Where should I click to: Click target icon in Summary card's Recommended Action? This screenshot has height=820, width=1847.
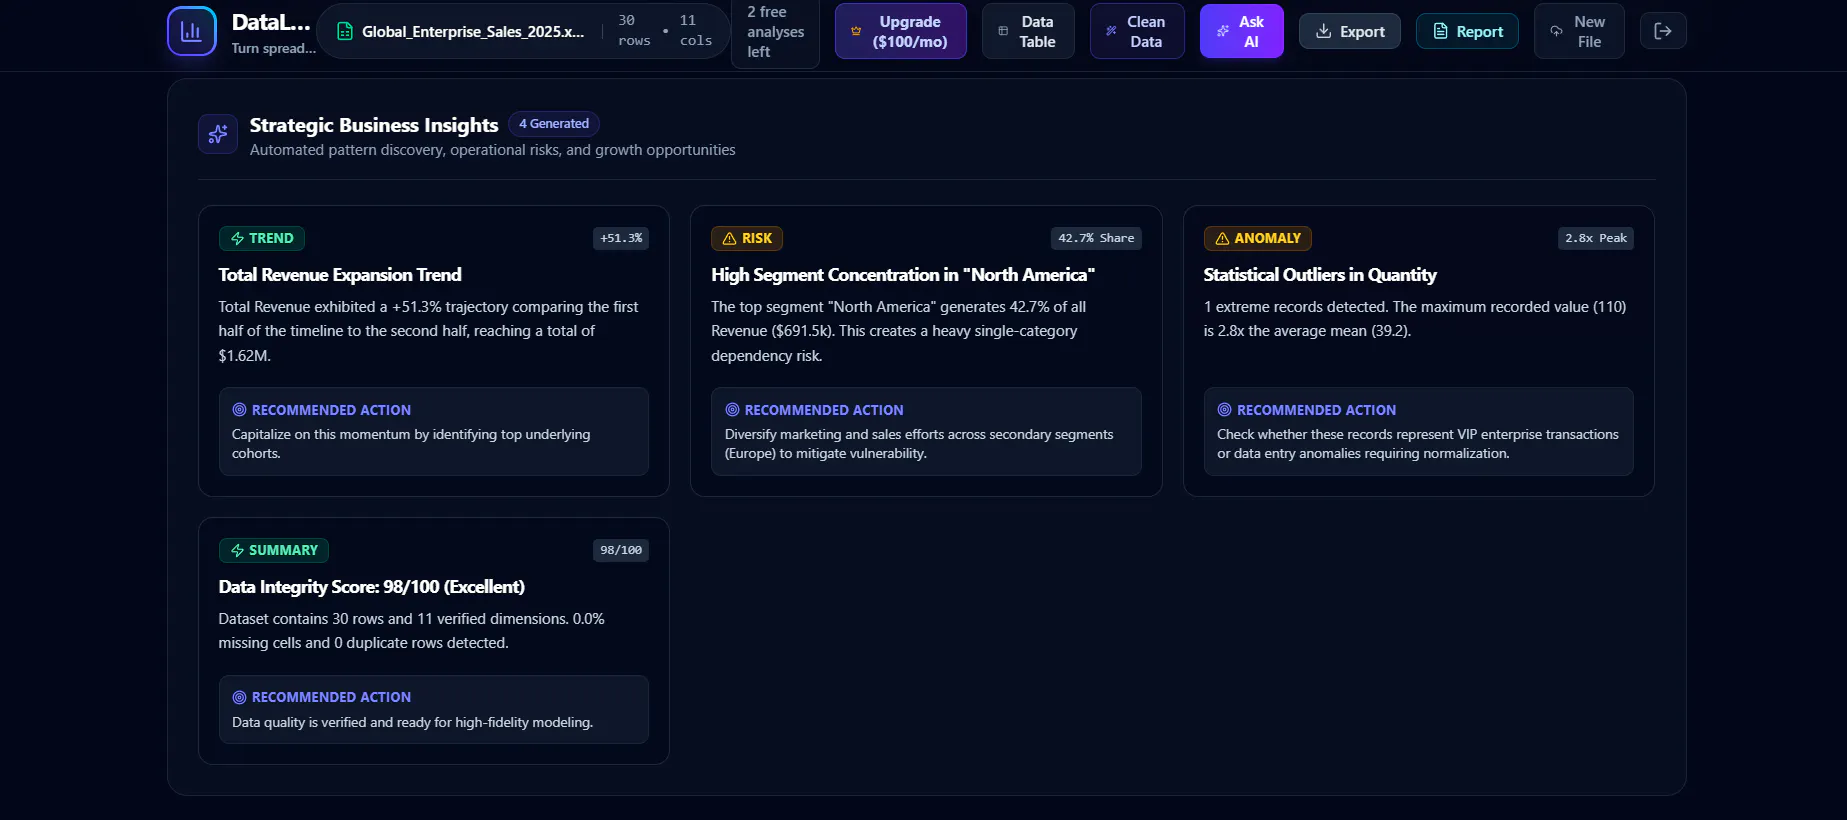[x=239, y=697]
